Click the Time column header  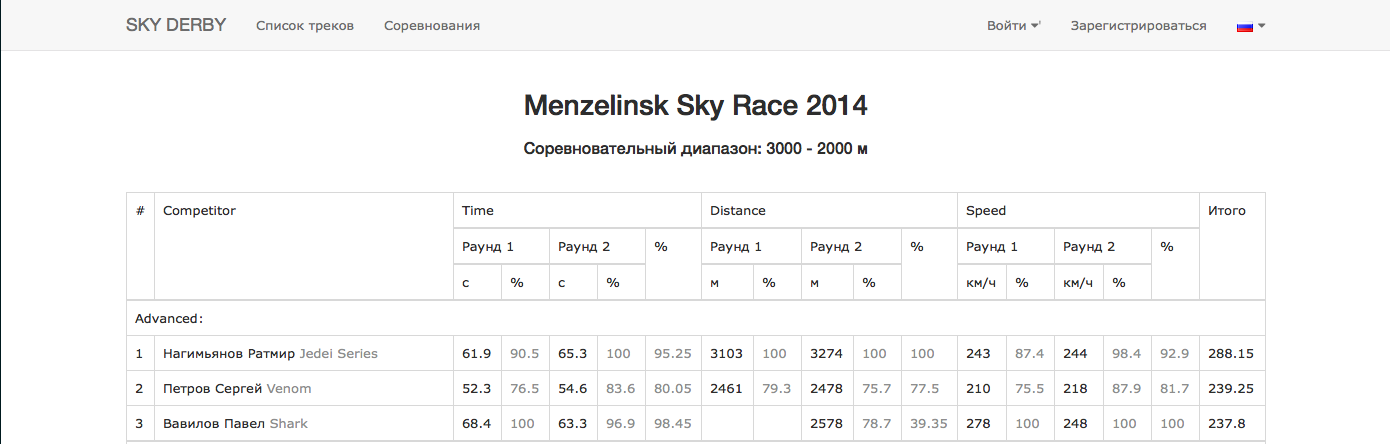(478, 211)
